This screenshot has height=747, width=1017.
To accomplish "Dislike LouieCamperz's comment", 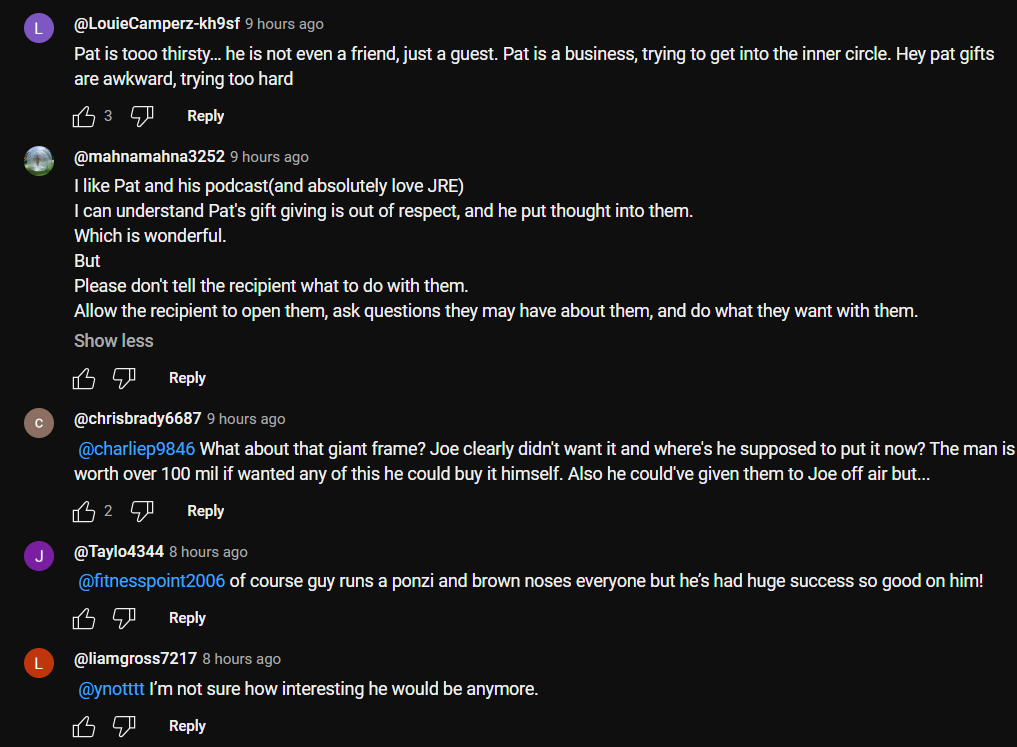I will point(142,117).
